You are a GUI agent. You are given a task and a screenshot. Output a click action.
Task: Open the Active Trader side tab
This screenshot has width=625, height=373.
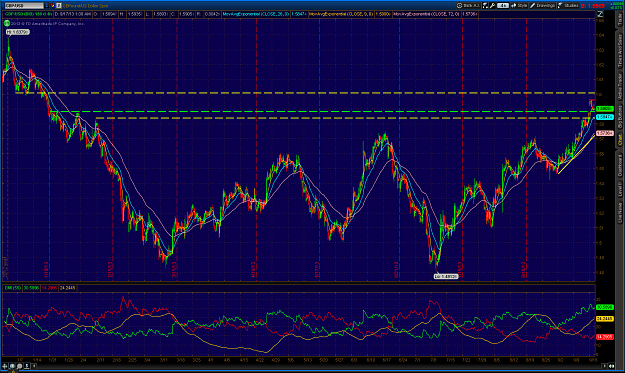[x=620, y=86]
